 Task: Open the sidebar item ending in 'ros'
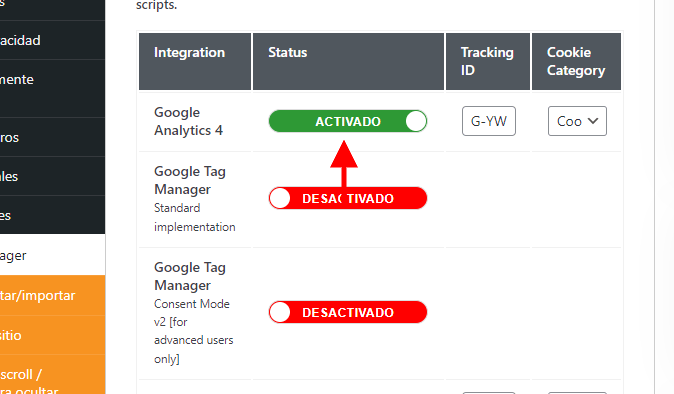(52, 137)
